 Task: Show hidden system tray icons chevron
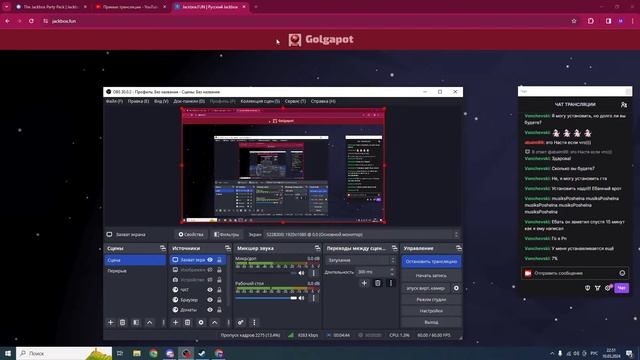tap(552, 353)
